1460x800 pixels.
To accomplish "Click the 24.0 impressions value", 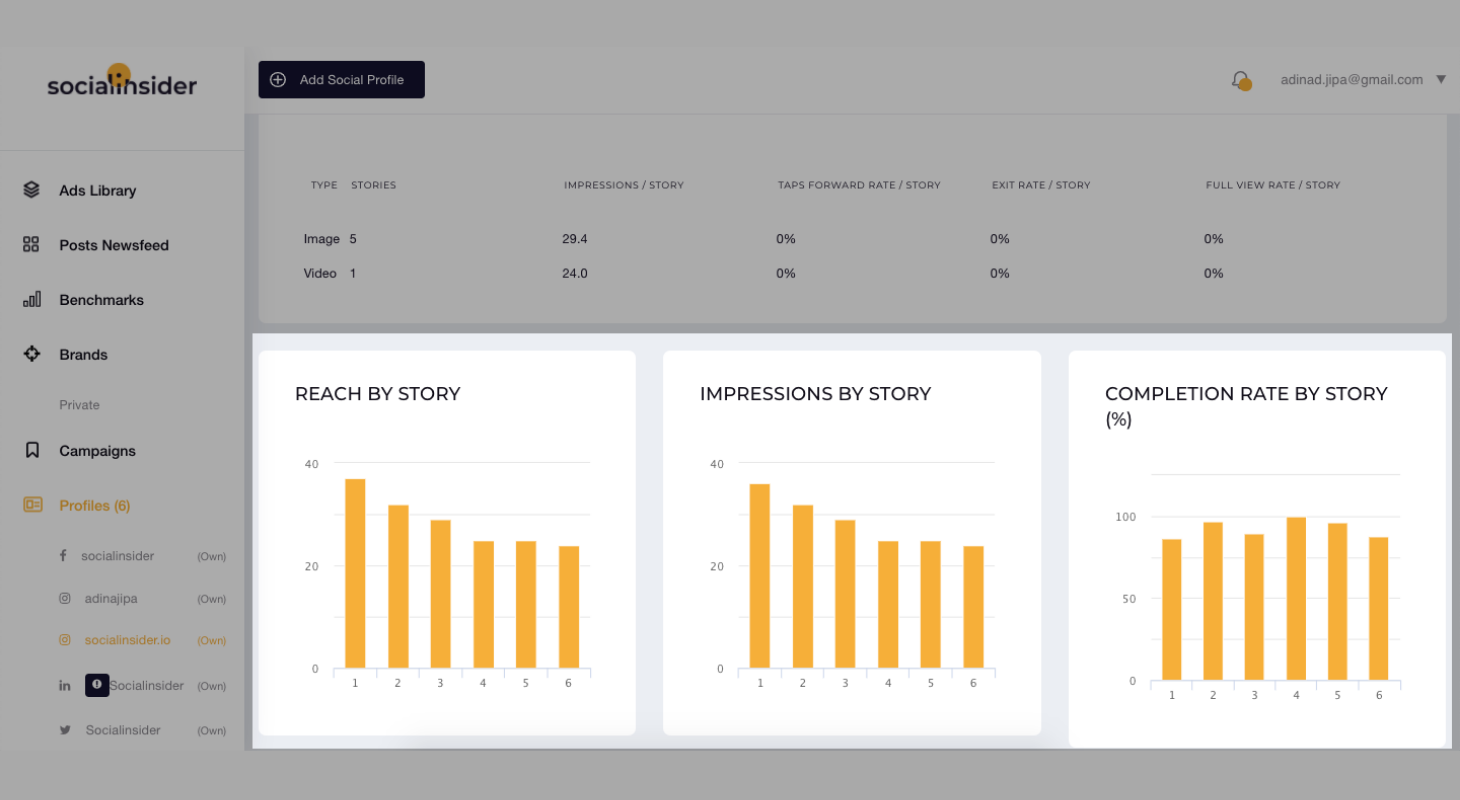I will (x=575, y=273).
